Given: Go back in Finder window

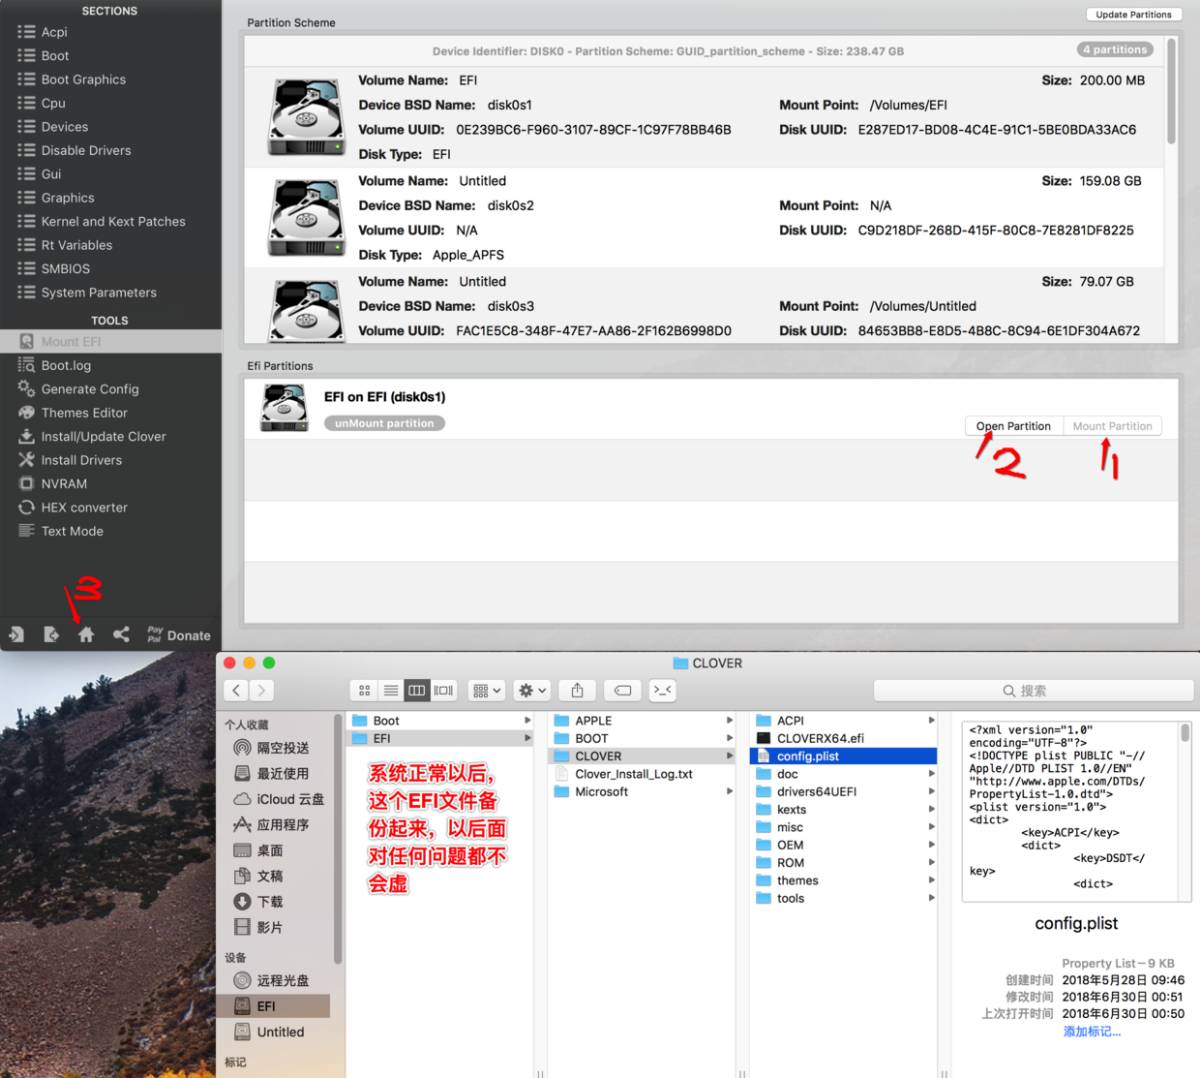Looking at the screenshot, I should click(236, 690).
